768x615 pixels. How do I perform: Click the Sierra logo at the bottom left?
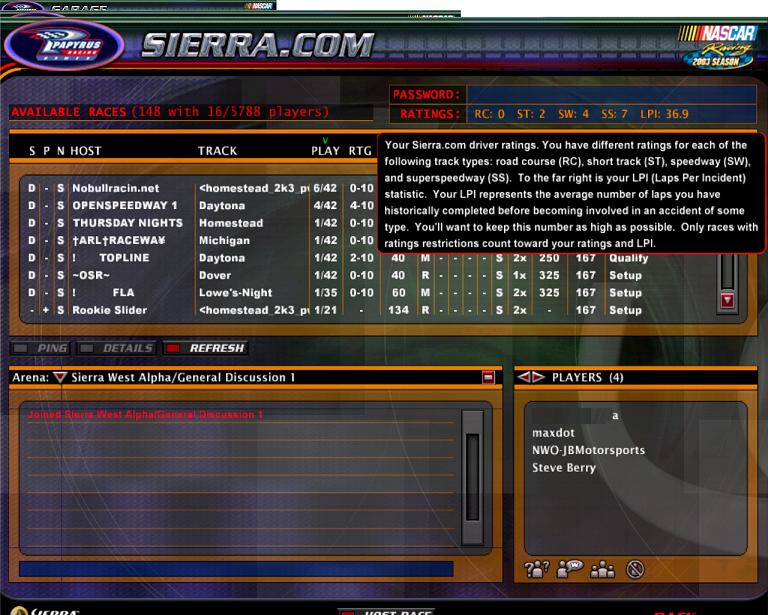45,611
